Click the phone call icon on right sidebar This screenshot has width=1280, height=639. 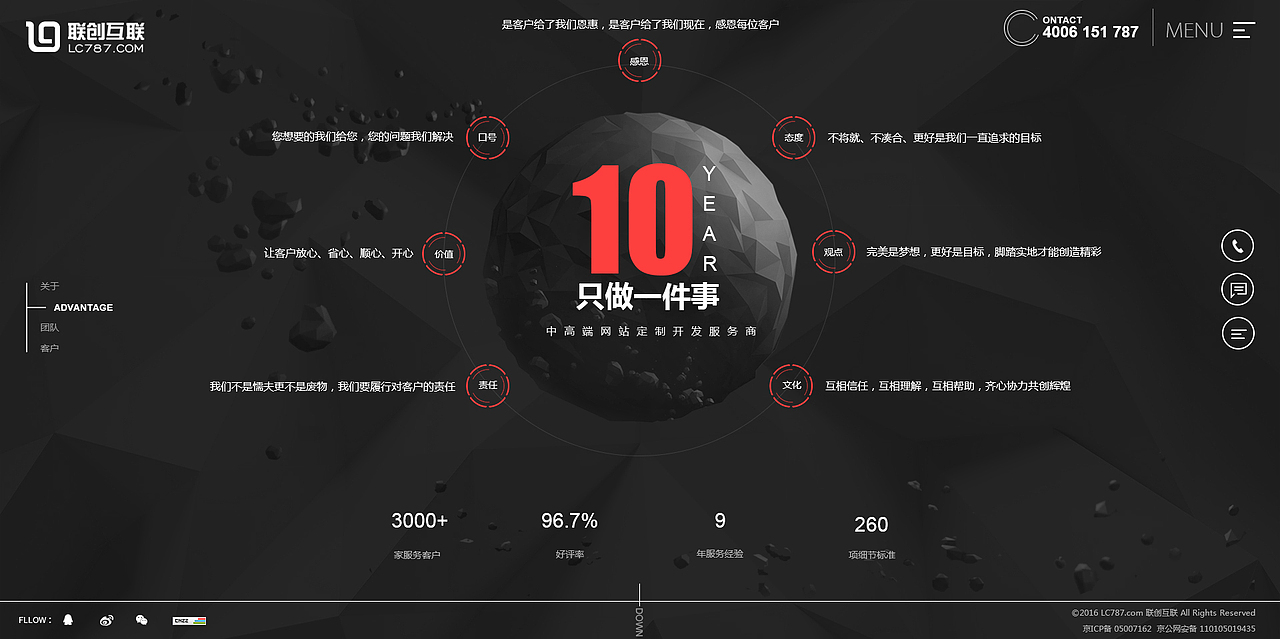1237,246
